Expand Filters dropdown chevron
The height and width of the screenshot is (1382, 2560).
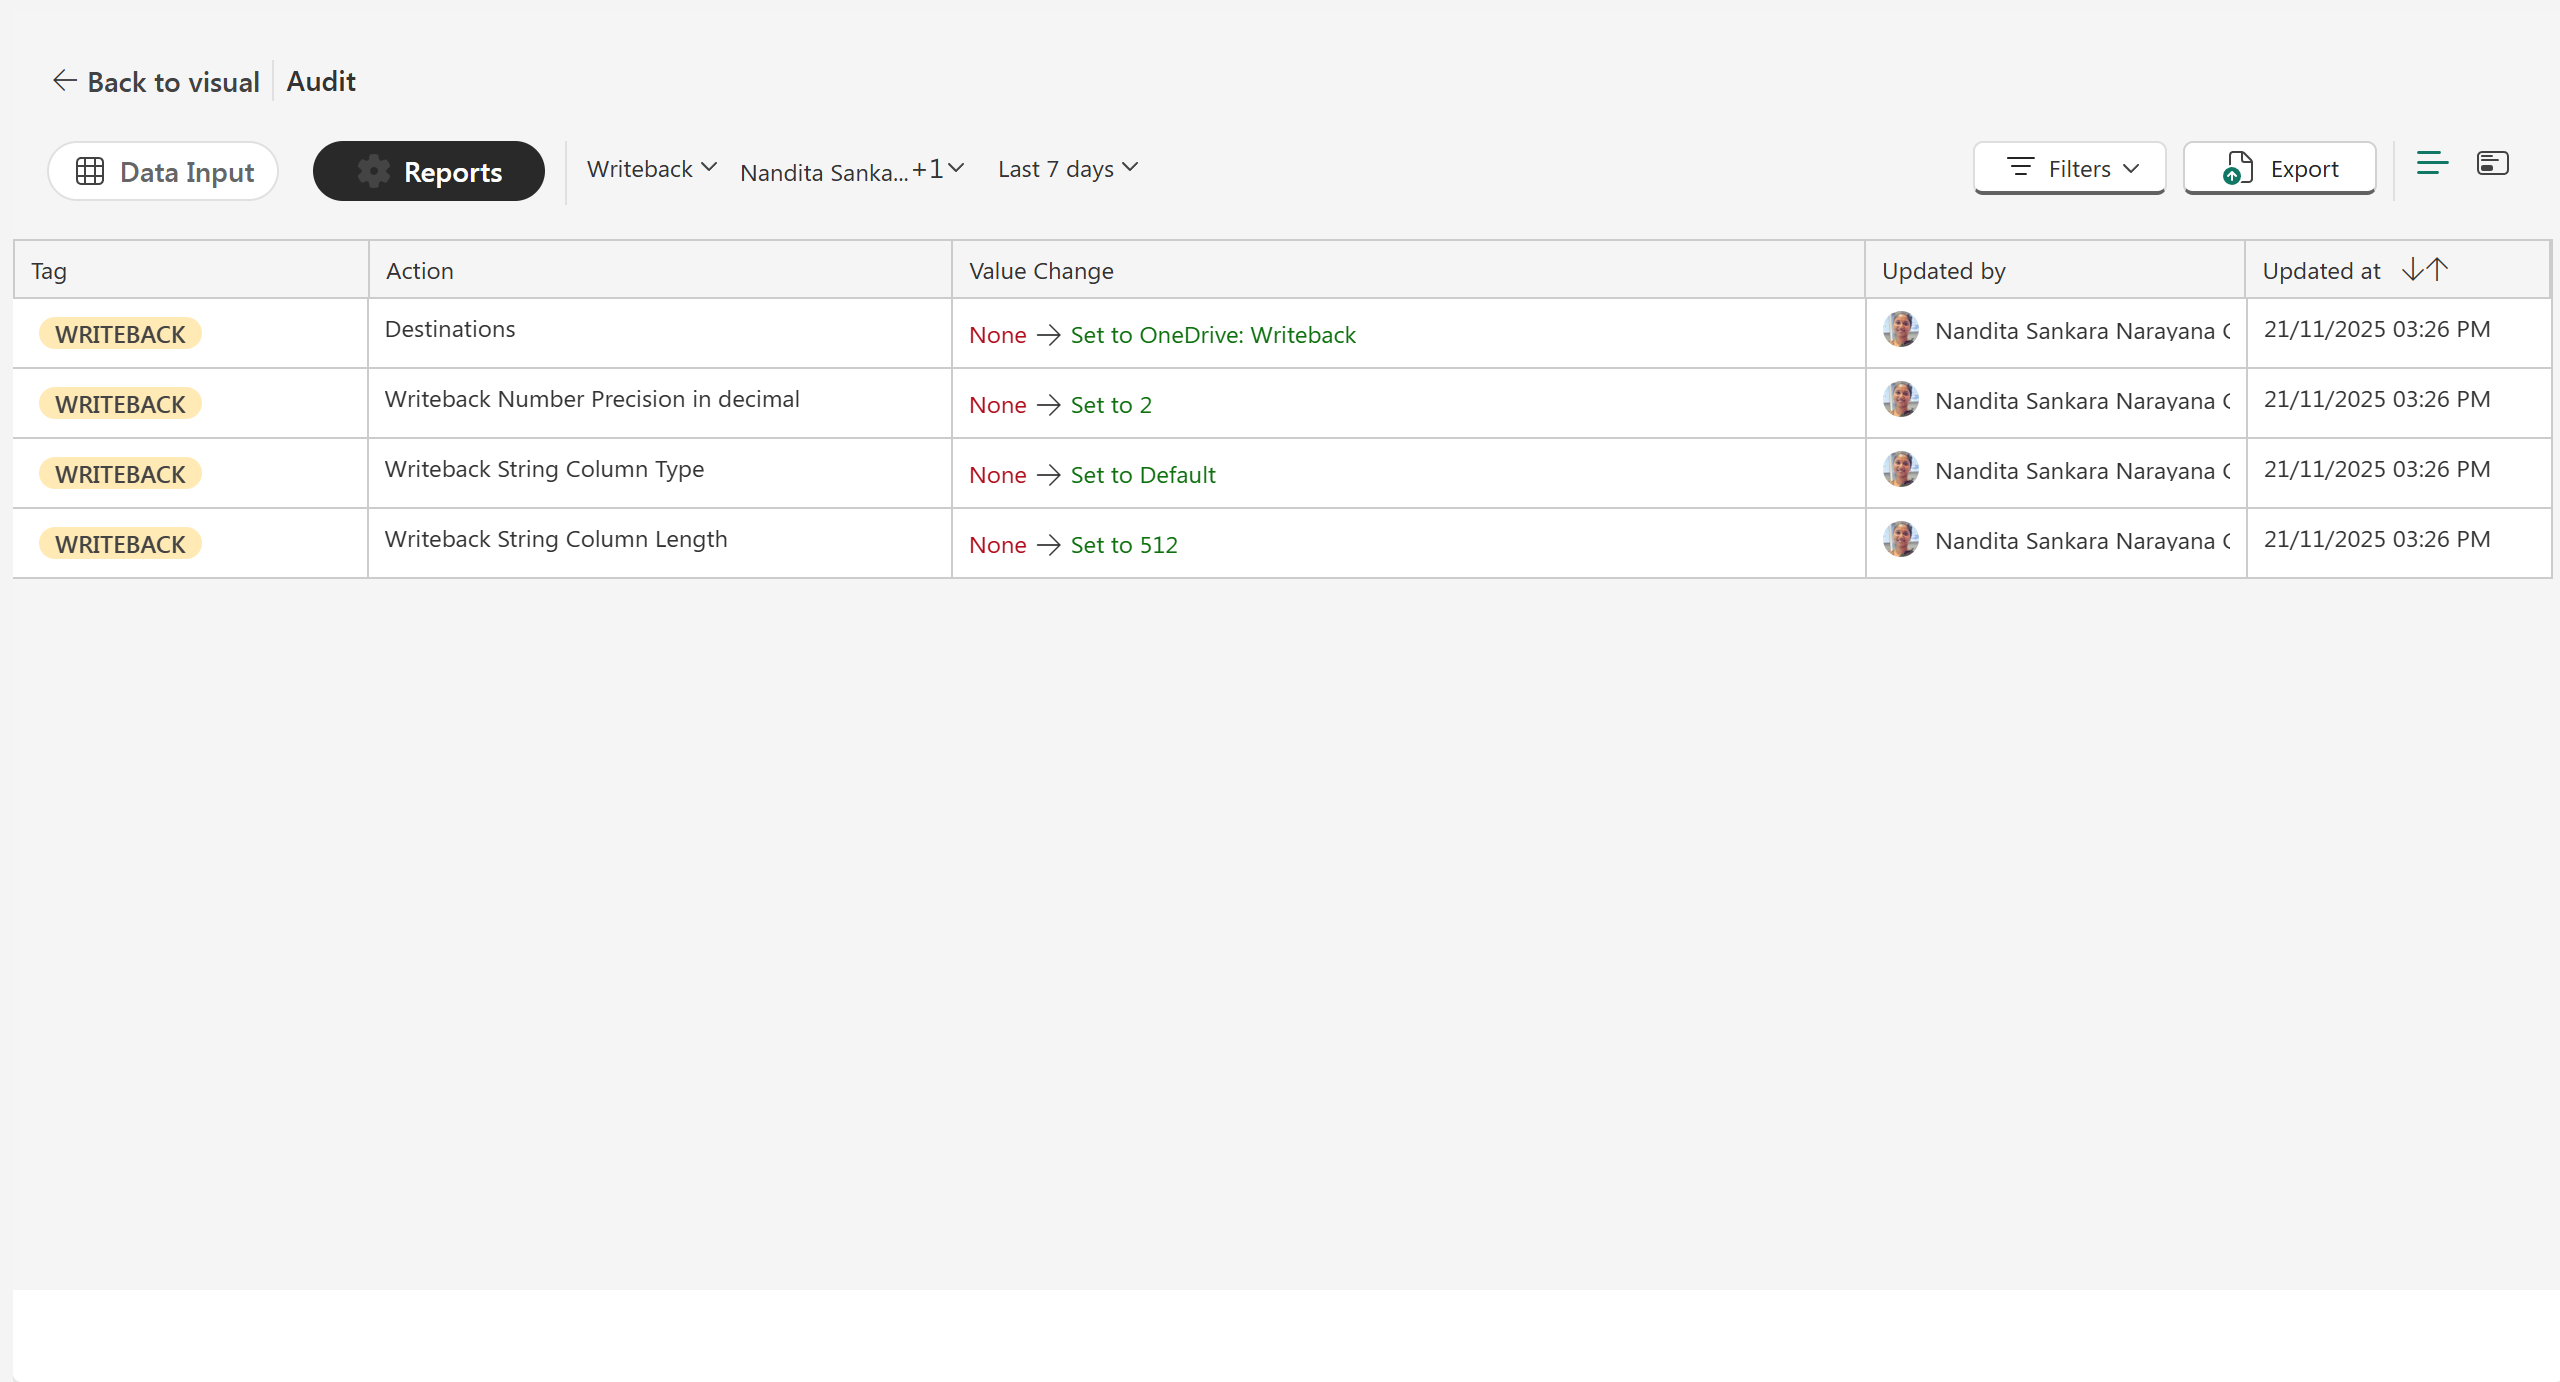pyautogui.click(x=2132, y=168)
